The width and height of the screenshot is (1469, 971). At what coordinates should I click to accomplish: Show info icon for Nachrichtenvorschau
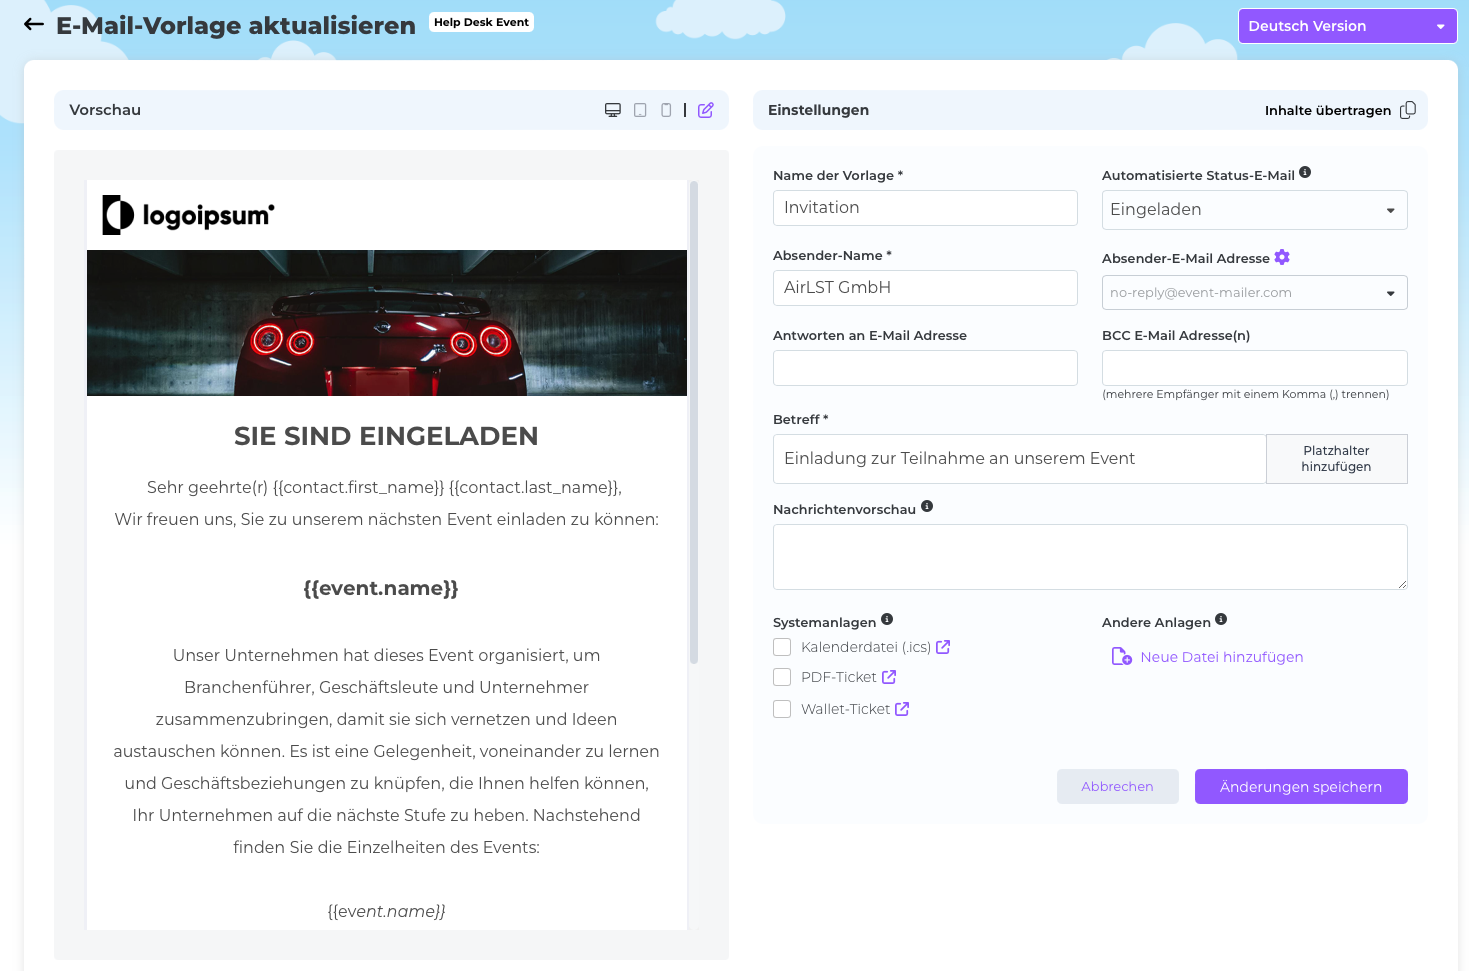(x=927, y=506)
